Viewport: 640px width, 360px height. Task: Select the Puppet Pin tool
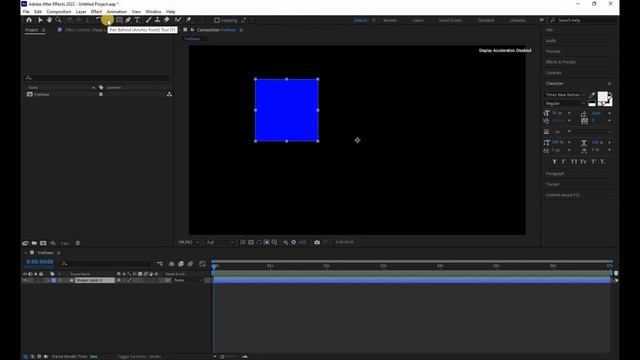[x=189, y=20]
